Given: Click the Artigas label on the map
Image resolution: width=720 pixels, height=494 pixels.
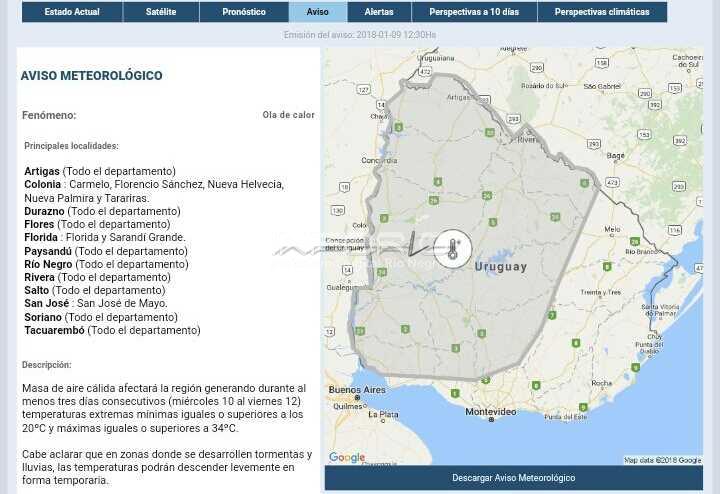Looking at the screenshot, I should pyautogui.click(x=458, y=97).
